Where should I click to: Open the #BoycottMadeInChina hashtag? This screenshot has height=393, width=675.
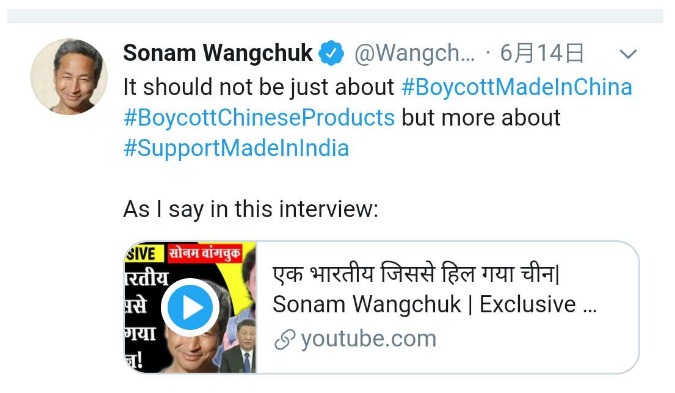(517, 87)
